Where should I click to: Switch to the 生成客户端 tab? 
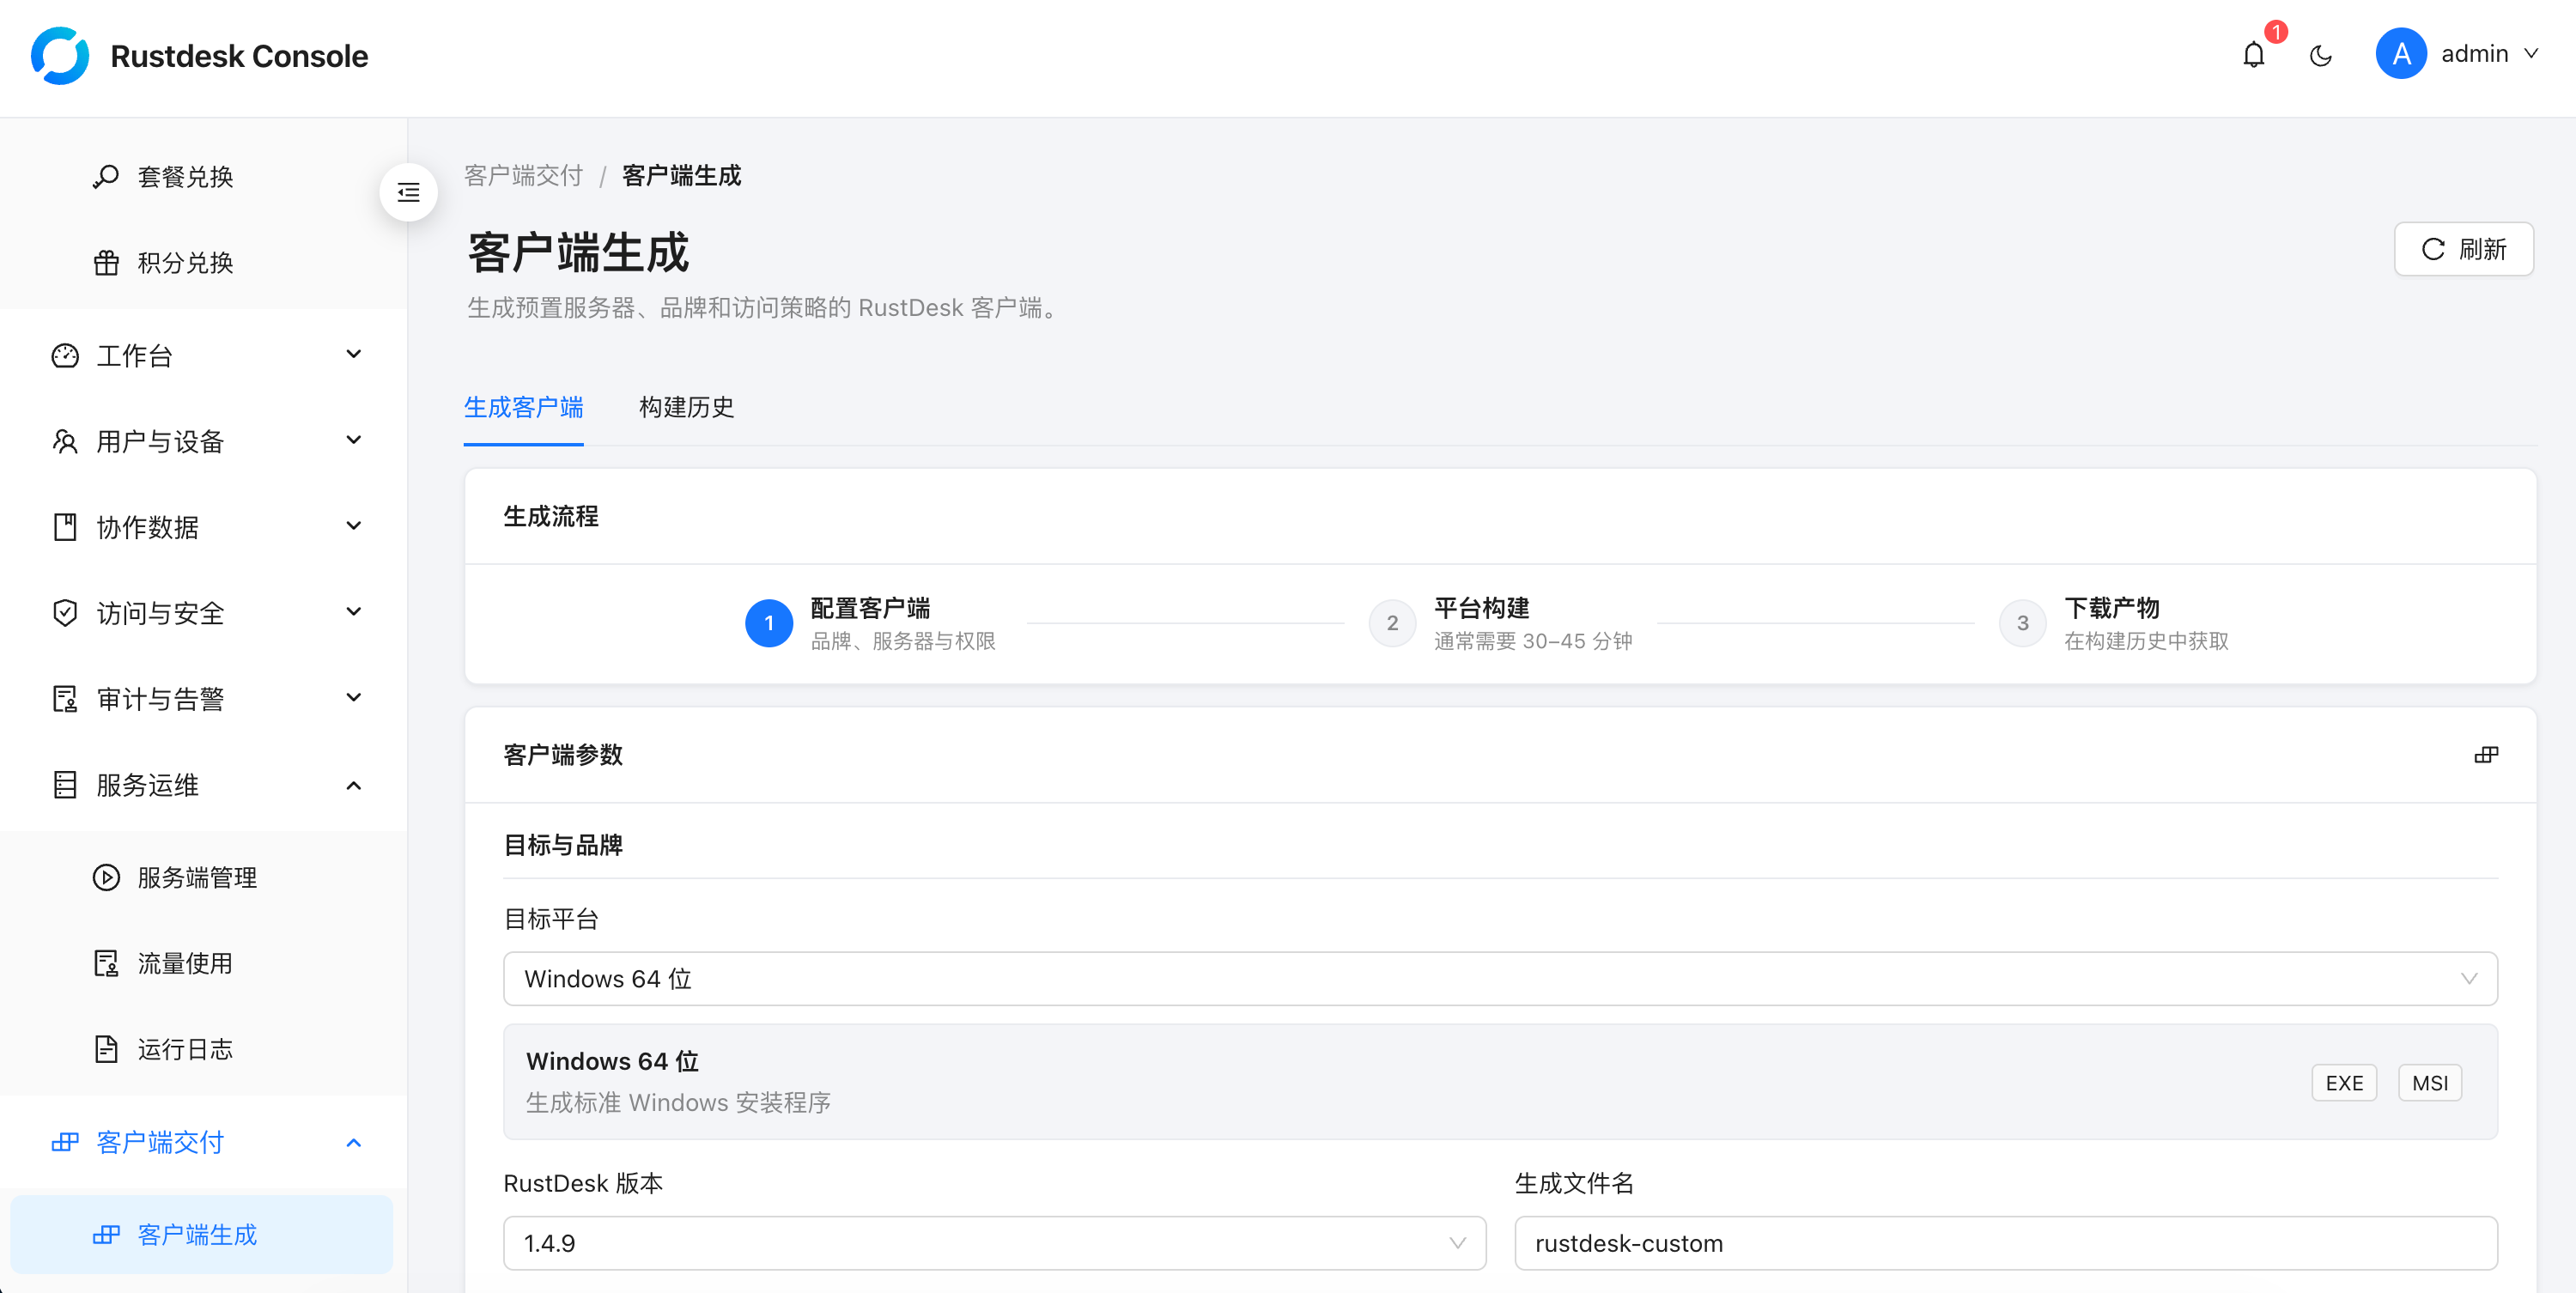pos(523,407)
